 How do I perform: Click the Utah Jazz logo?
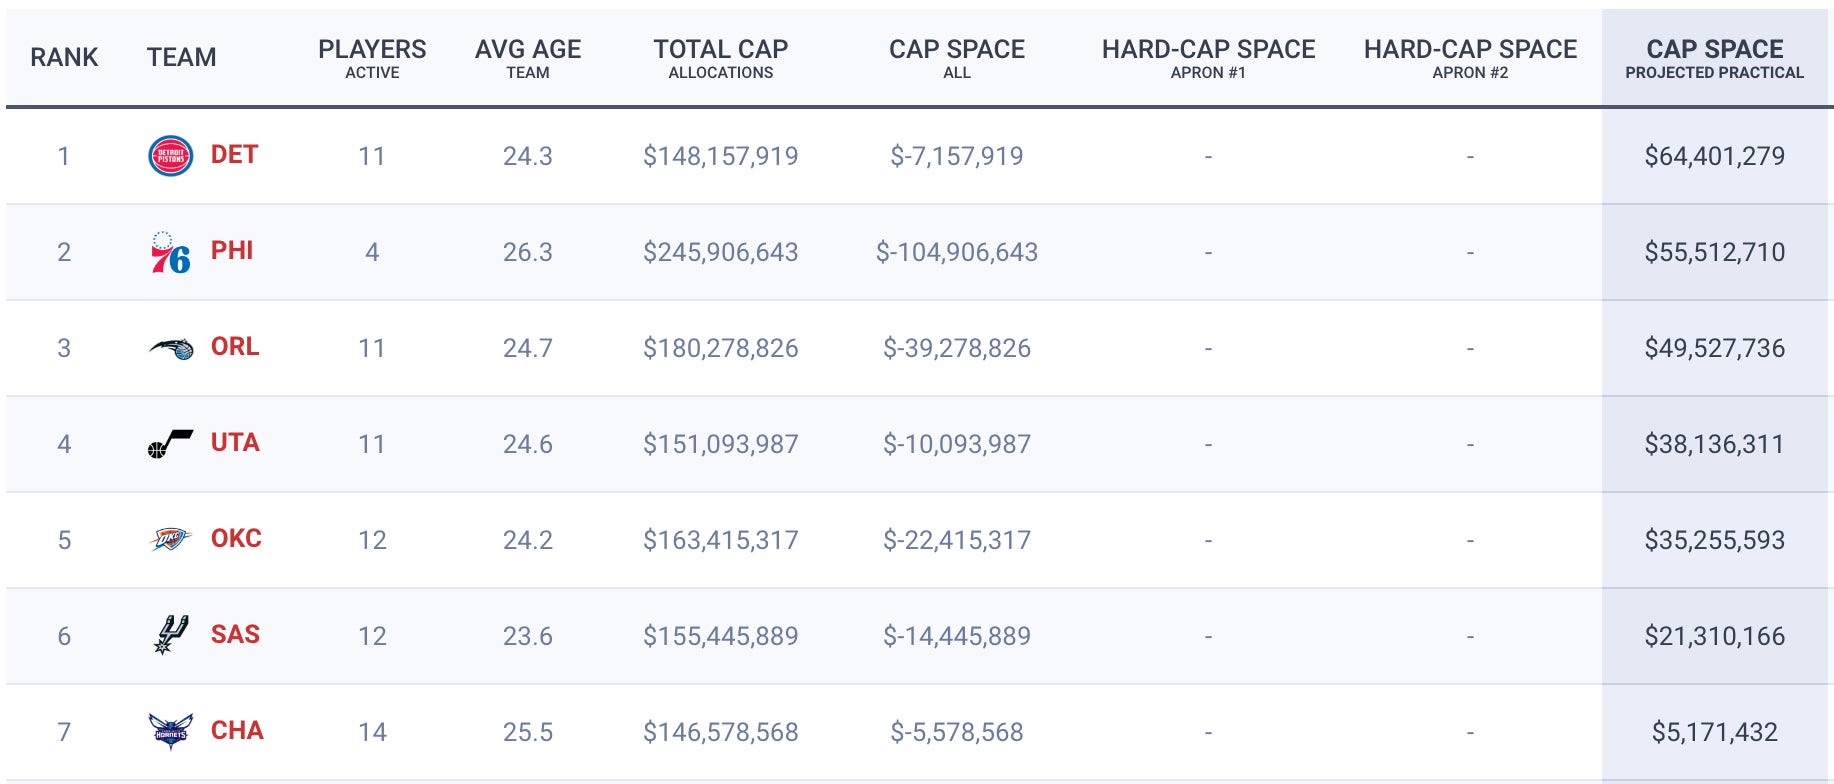tap(170, 444)
